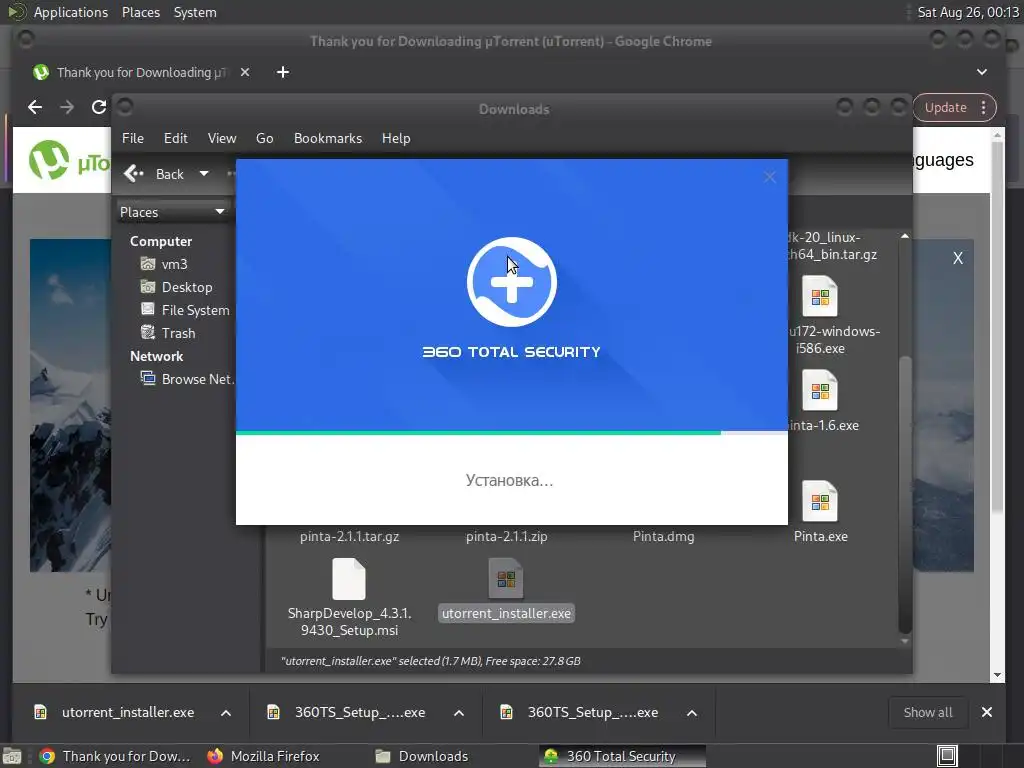Click the utorrent_installer.exe file label
Viewport: 1024px width, 768px height.
[506, 614]
